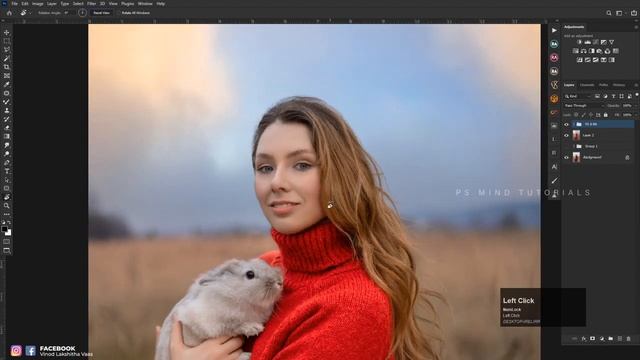
Task: Select the Rectangular Marquee tool
Action: pyautogui.click(x=7, y=41)
